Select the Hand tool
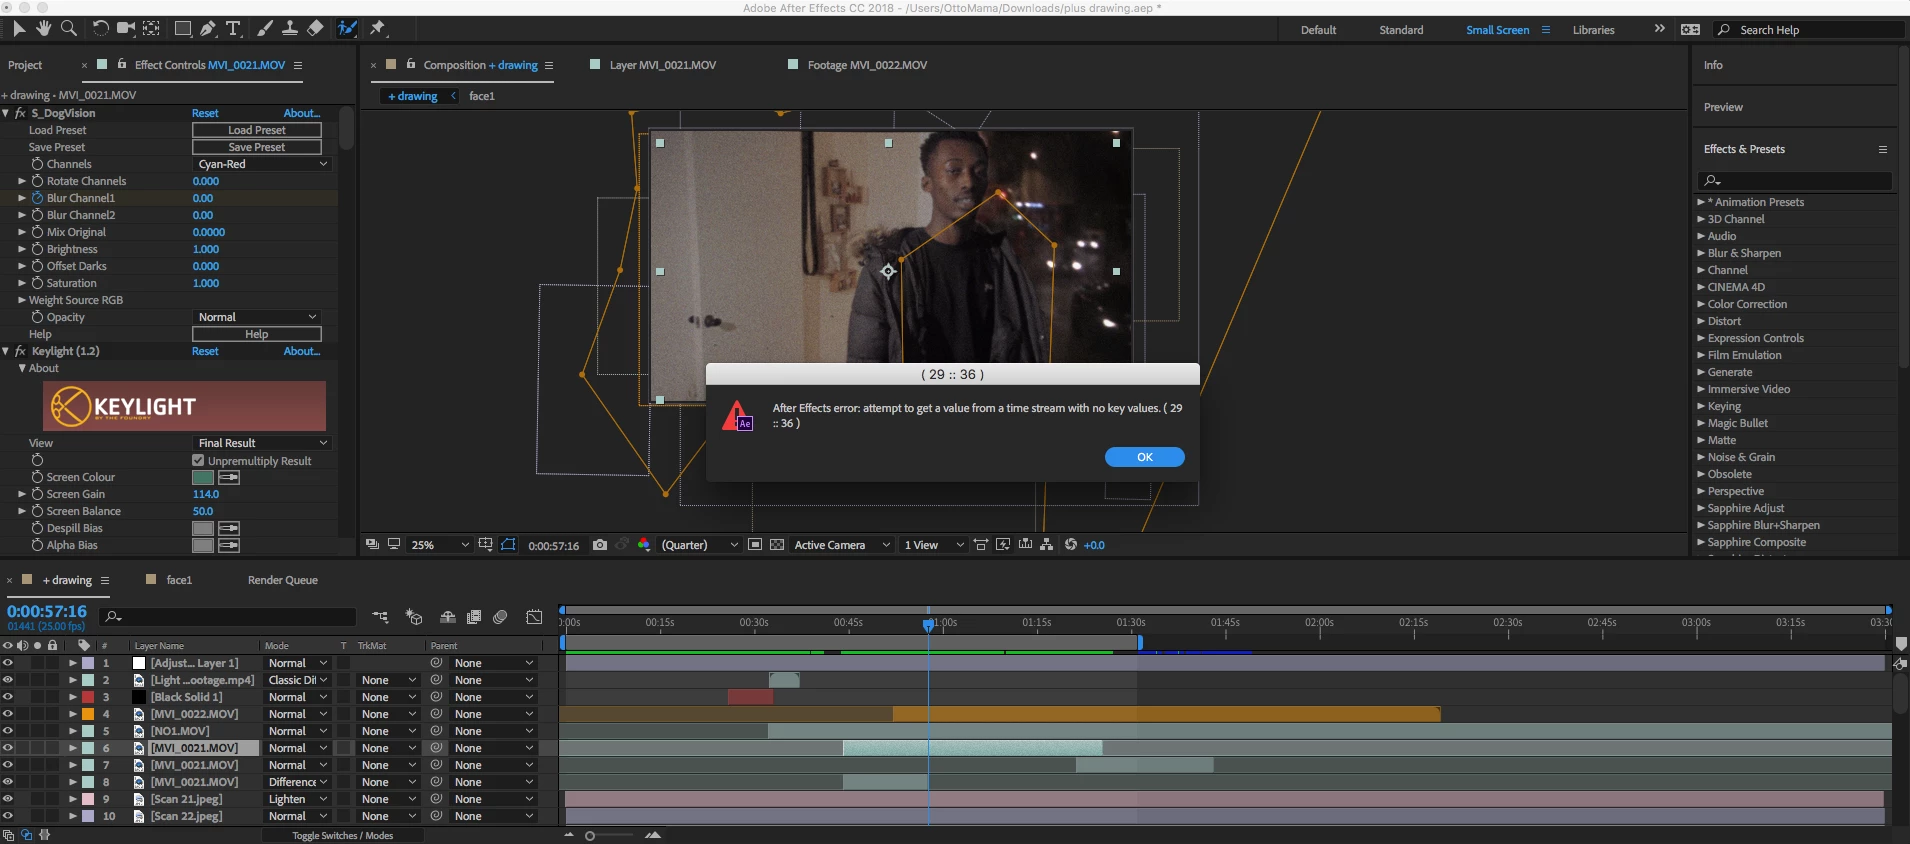 pyautogui.click(x=43, y=29)
